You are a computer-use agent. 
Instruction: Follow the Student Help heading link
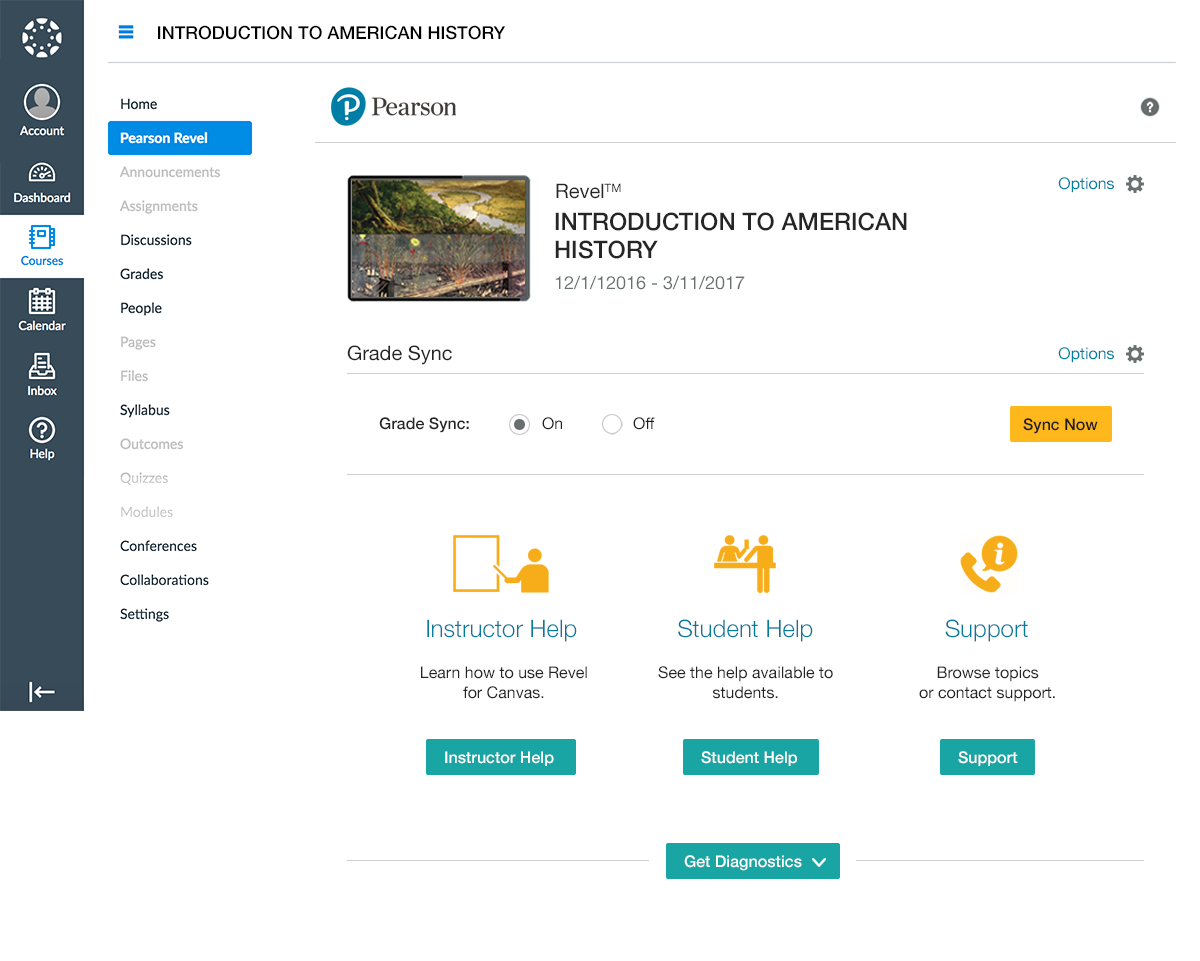pos(745,629)
